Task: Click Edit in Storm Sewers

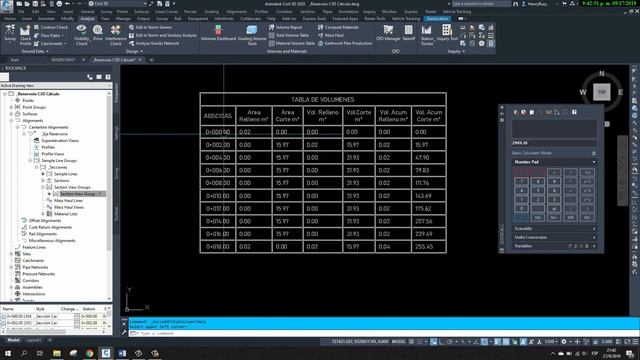Action: click(150, 27)
